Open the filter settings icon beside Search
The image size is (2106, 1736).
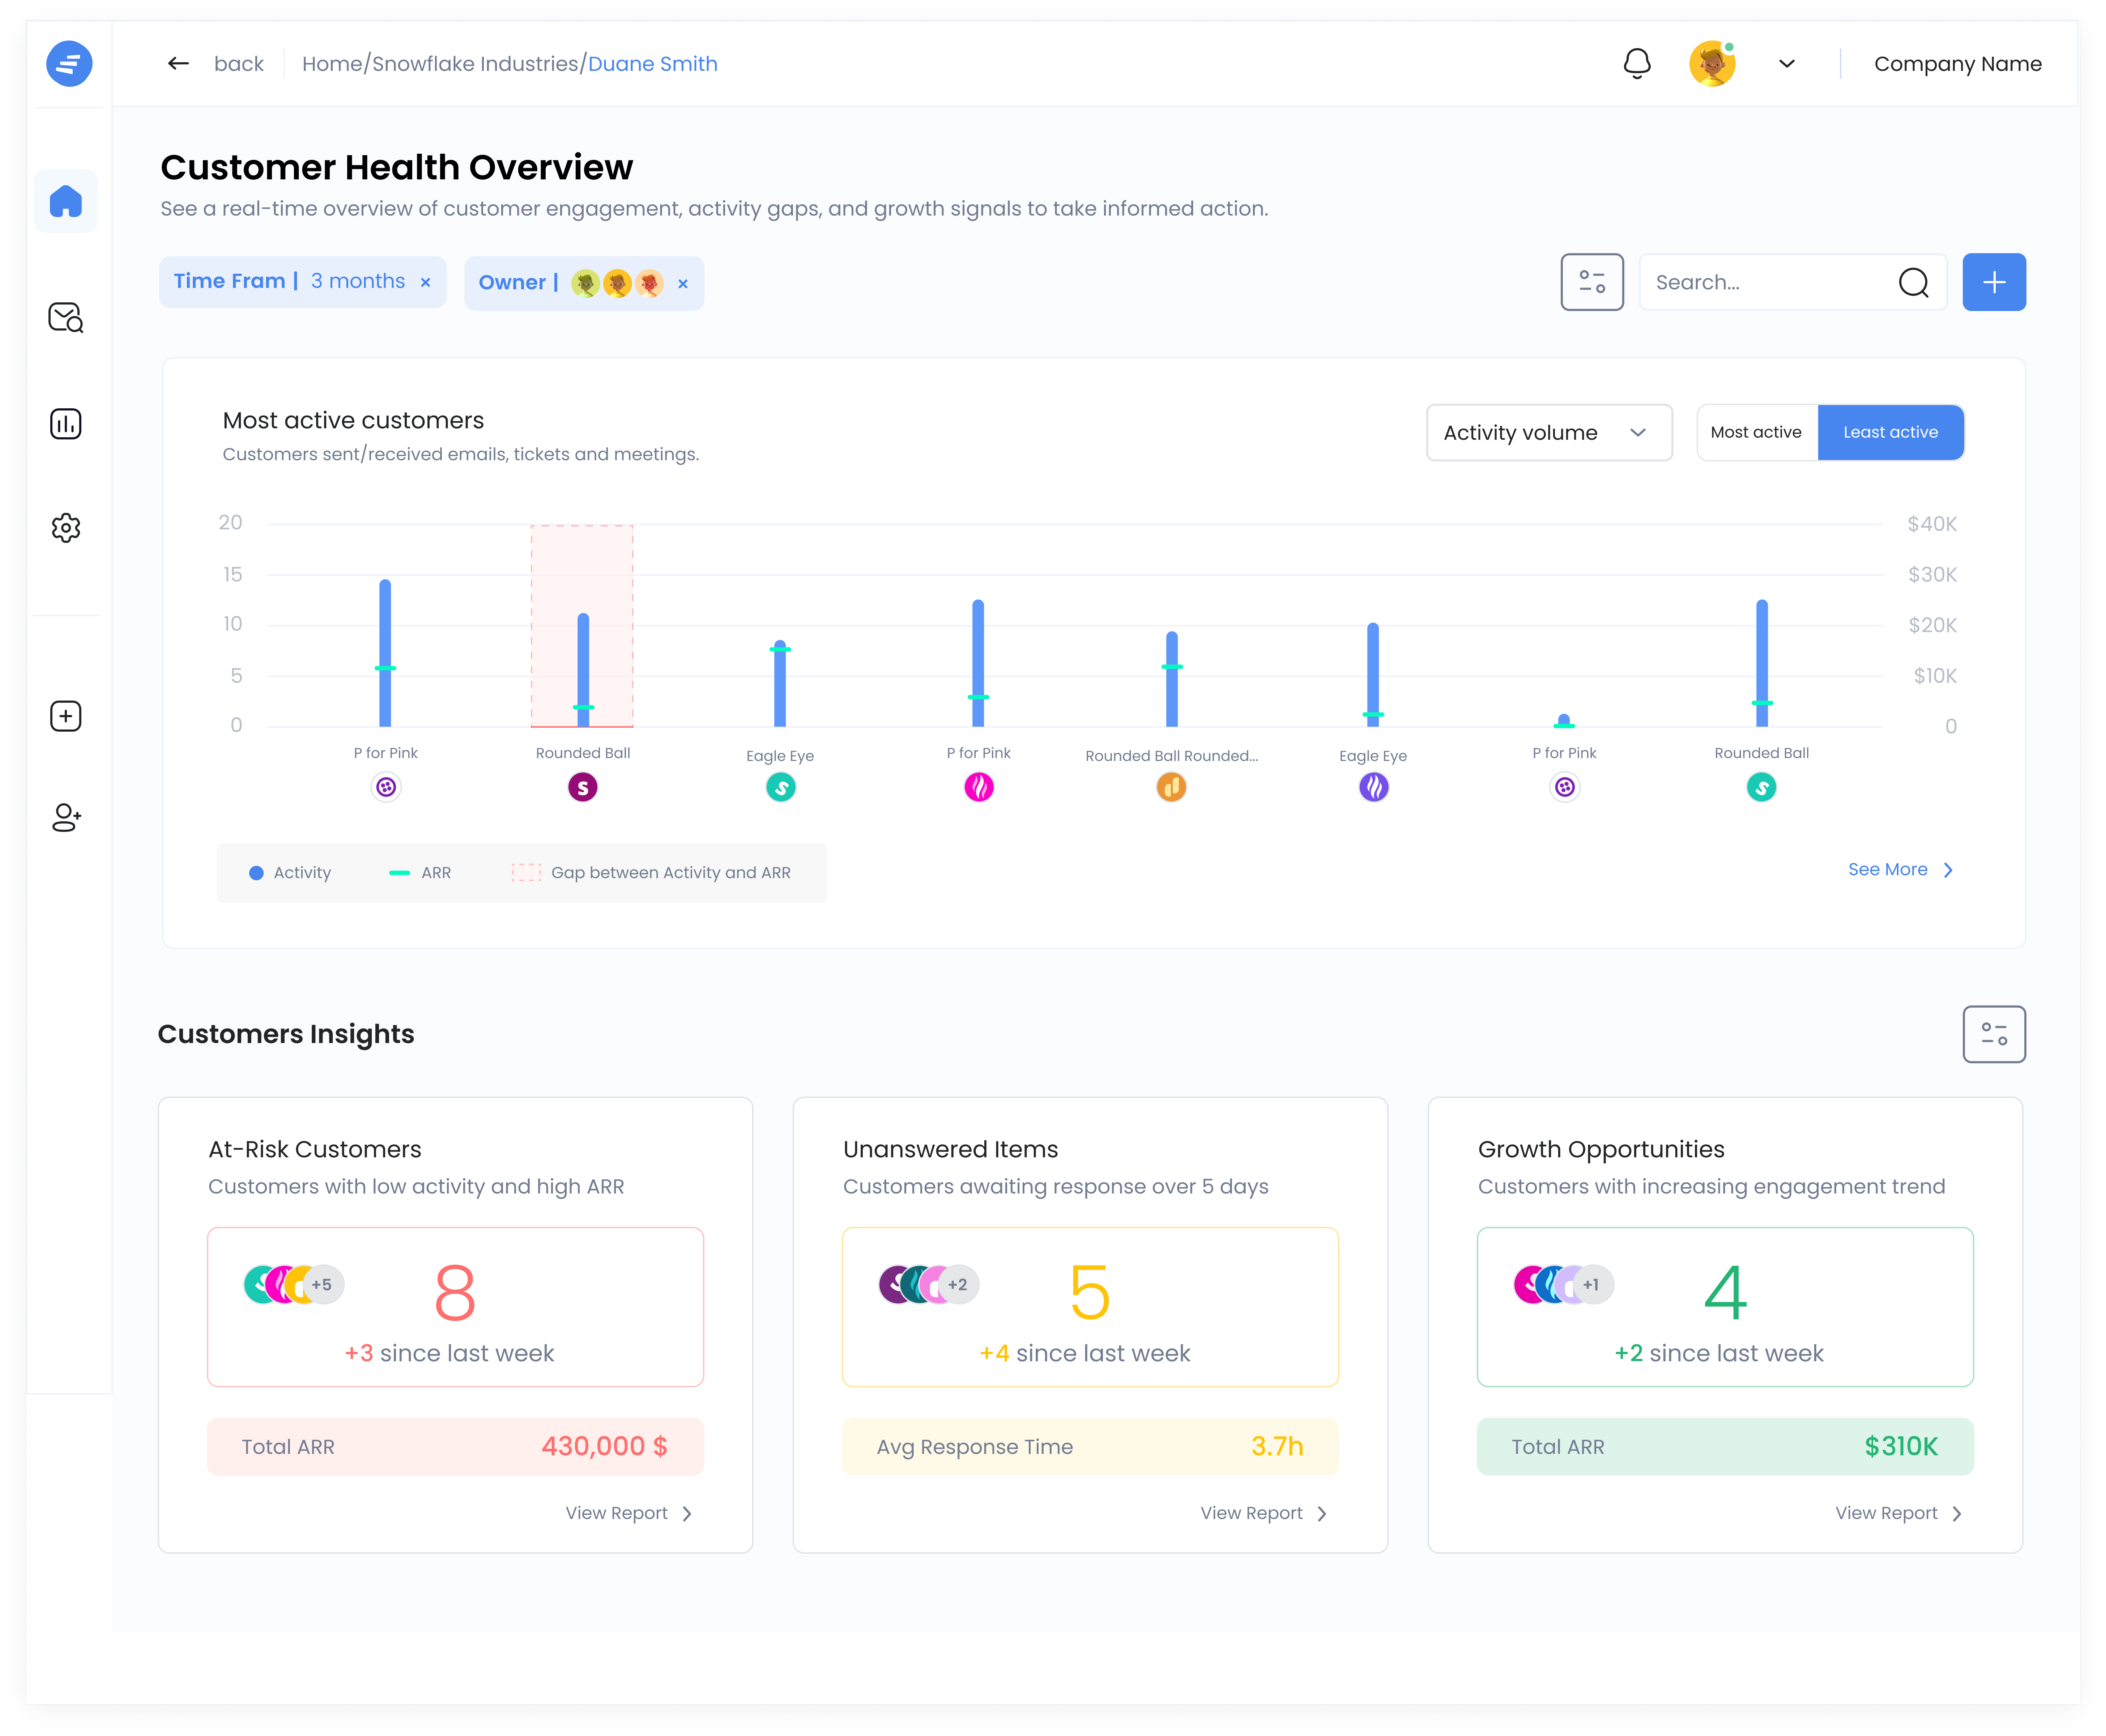tap(1592, 282)
